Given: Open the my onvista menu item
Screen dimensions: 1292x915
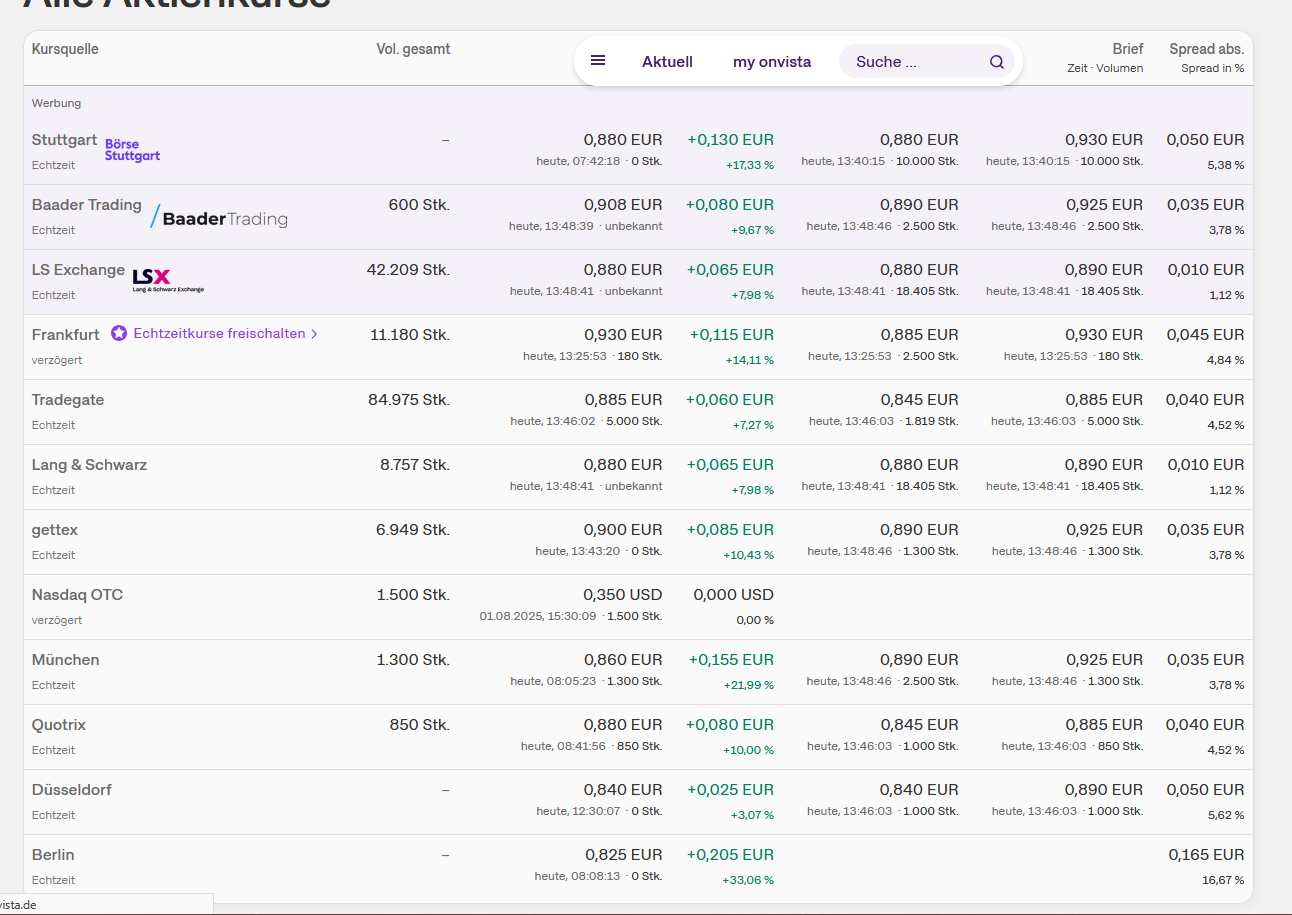Looking at the screenshot, I should [x=772, y=62].
